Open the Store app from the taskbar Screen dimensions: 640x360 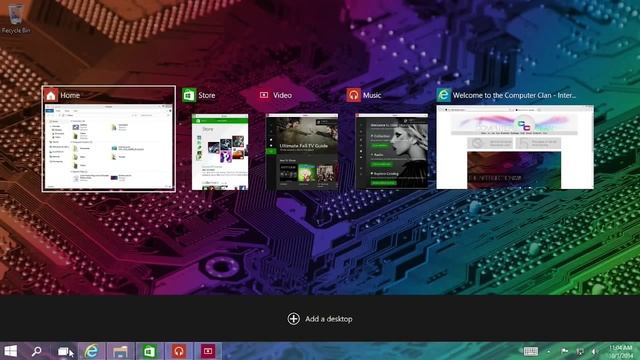pos(149,351)
